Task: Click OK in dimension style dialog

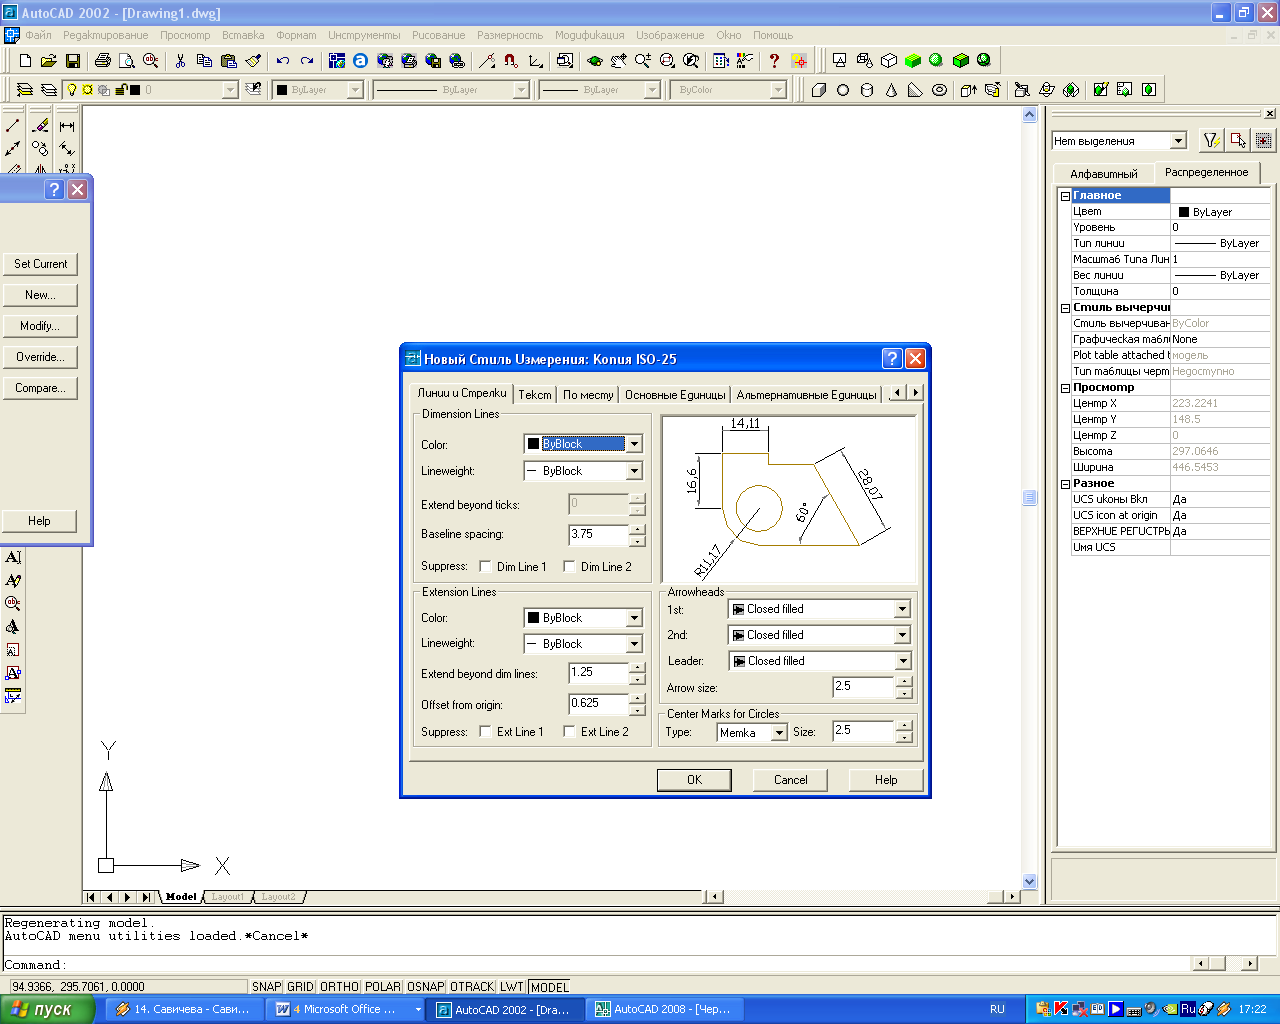Action: pyautogui.click(x=694, y=780)
